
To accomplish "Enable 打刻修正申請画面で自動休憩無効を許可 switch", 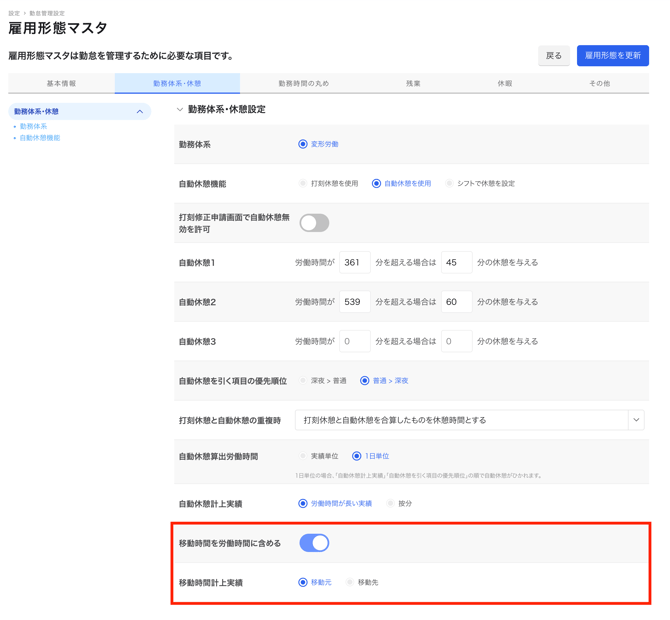I will click(x=314, y=223).
